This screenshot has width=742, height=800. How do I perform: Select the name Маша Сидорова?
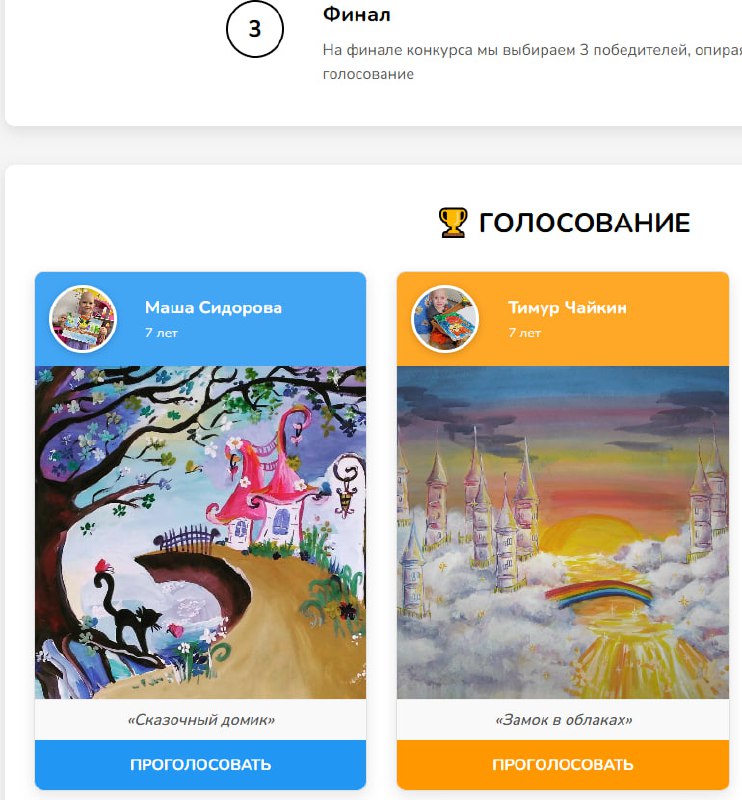tap(213, 308)
